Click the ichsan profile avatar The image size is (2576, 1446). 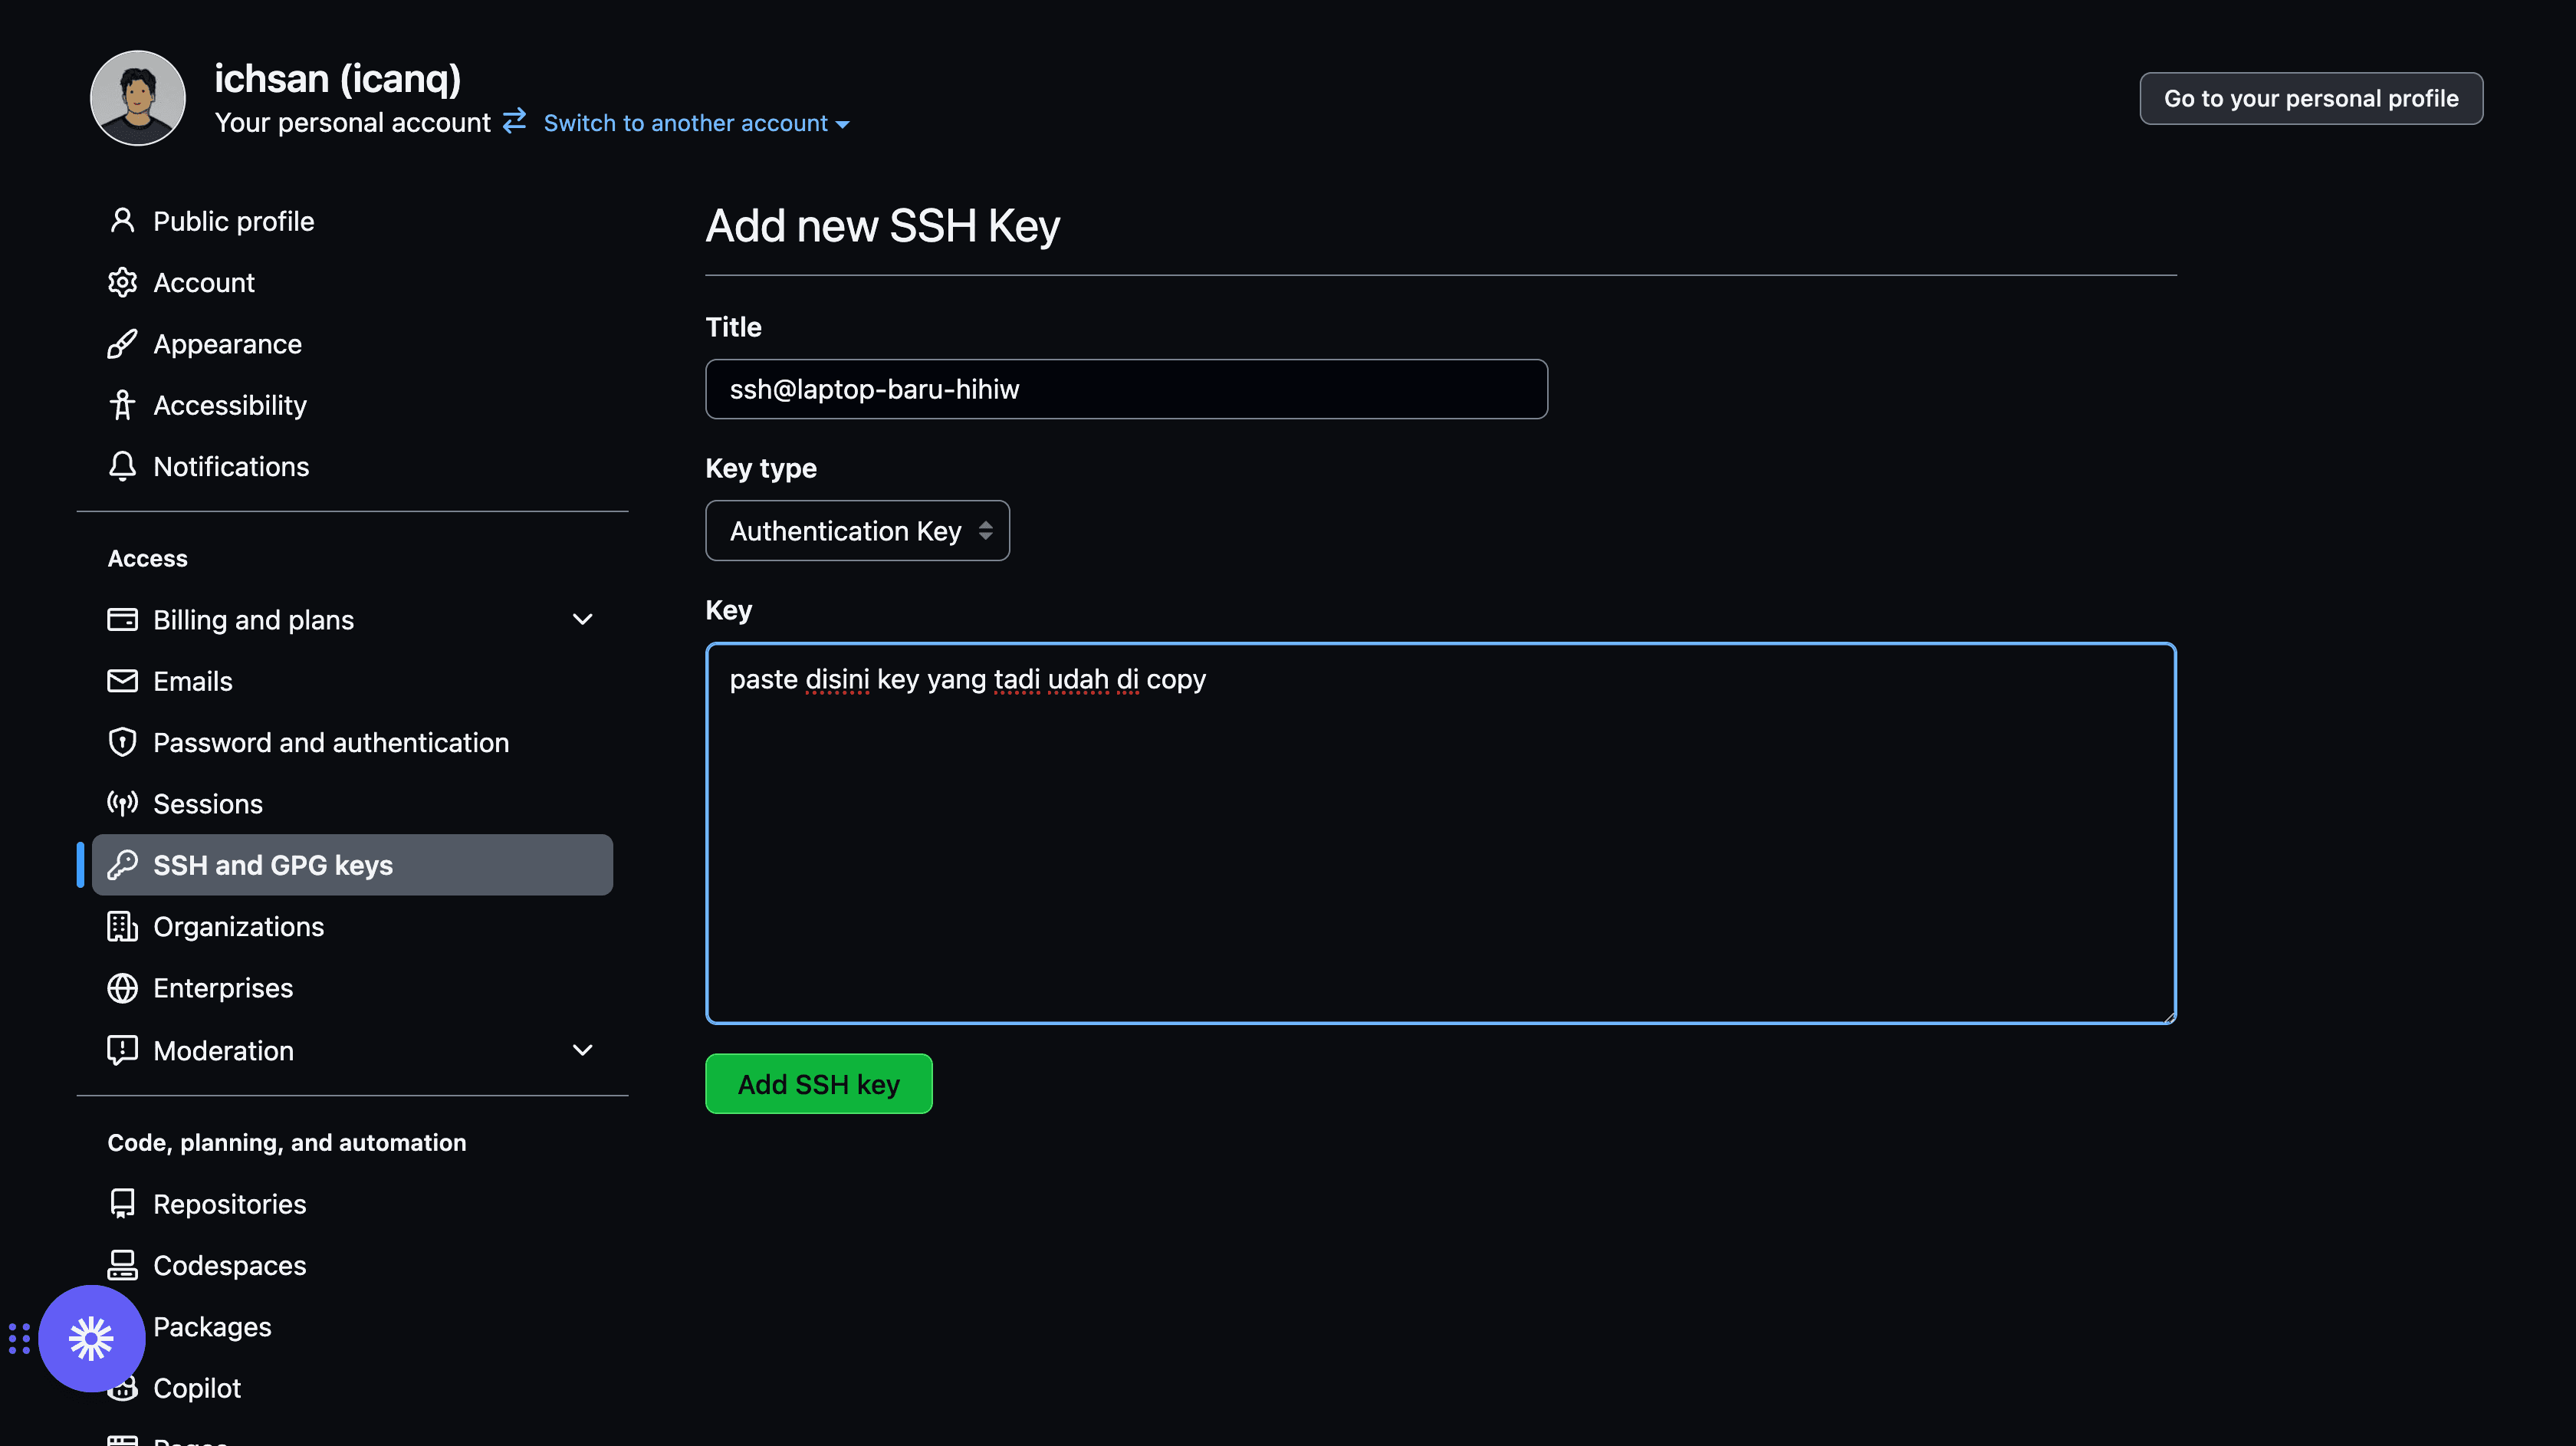click(138, 98)
